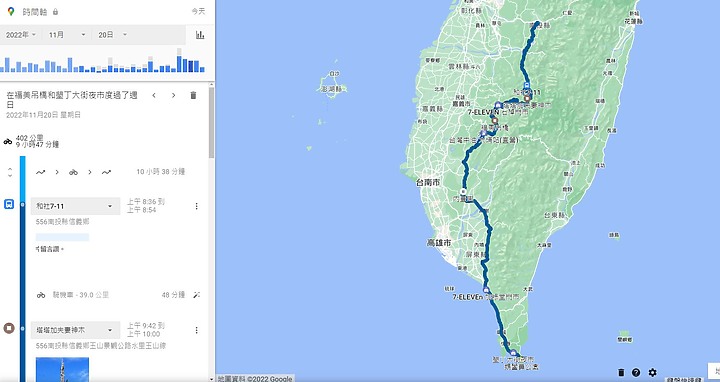Image resolution: width=720 pixels, height=382 pixels.
Task: Open the help question mark icon on map
Action: coord(636,372)
